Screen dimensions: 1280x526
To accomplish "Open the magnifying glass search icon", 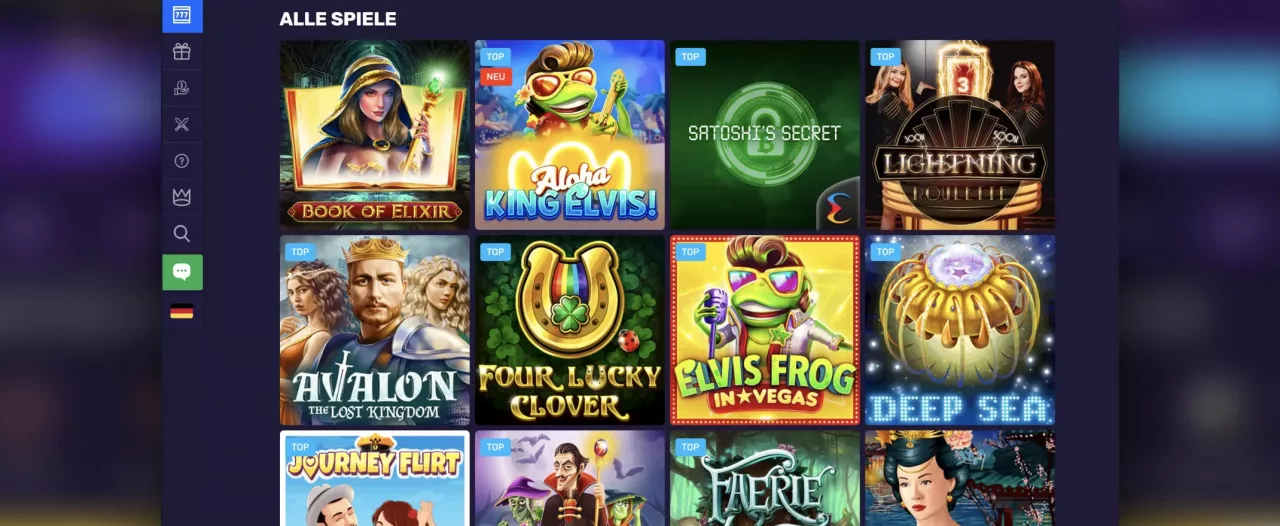I will tap(182, 234).
